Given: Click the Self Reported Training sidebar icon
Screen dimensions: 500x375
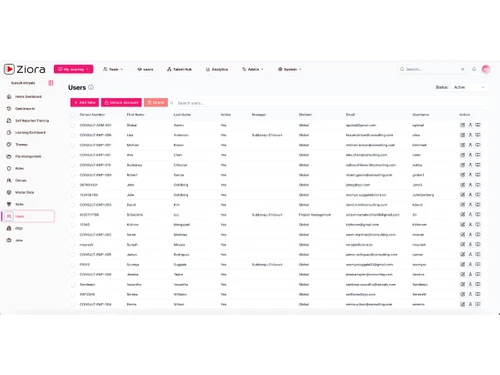Looking at the screenshot, I should click(9, 121).
